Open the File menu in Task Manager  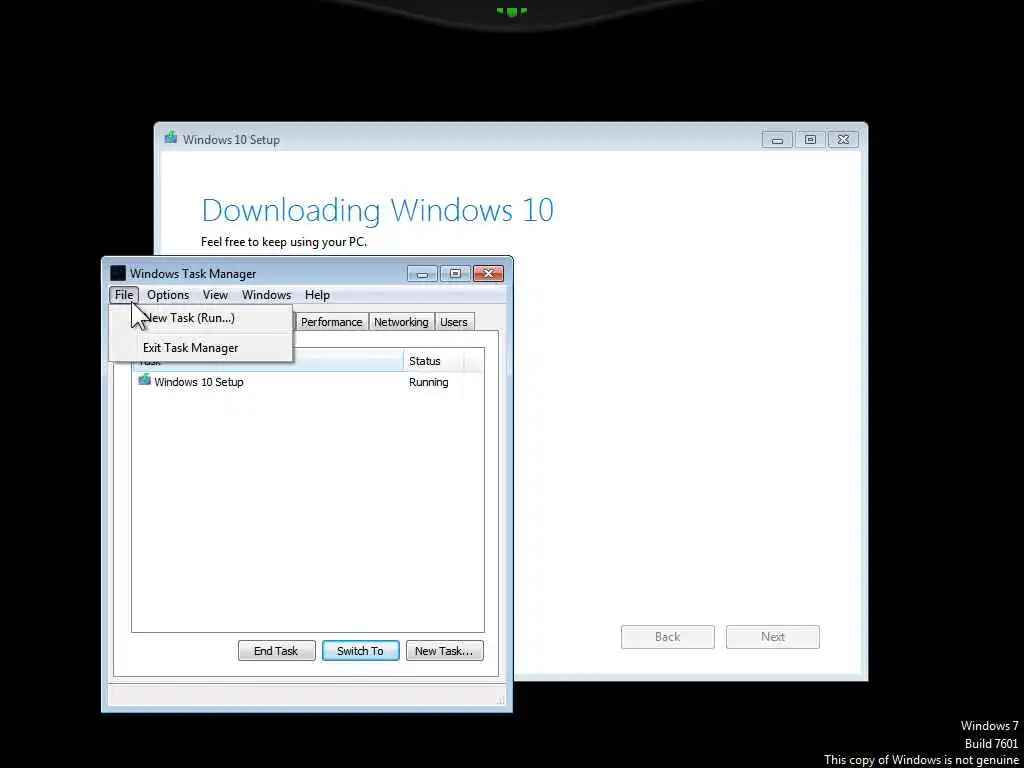pyautogui.click(x=123, y=295)
